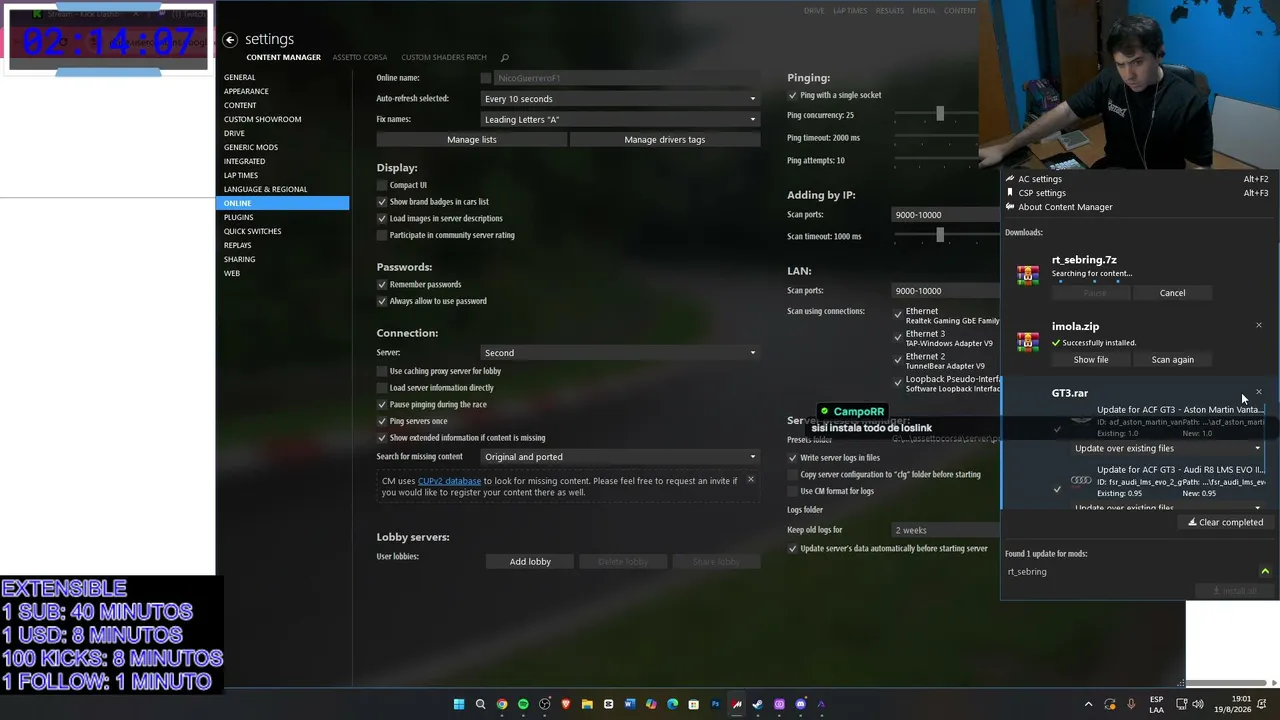This screenshot has height=720, width=1280.
Task: Click the green update arrow for rt_sebring
Action: [x=1265, y=571]
